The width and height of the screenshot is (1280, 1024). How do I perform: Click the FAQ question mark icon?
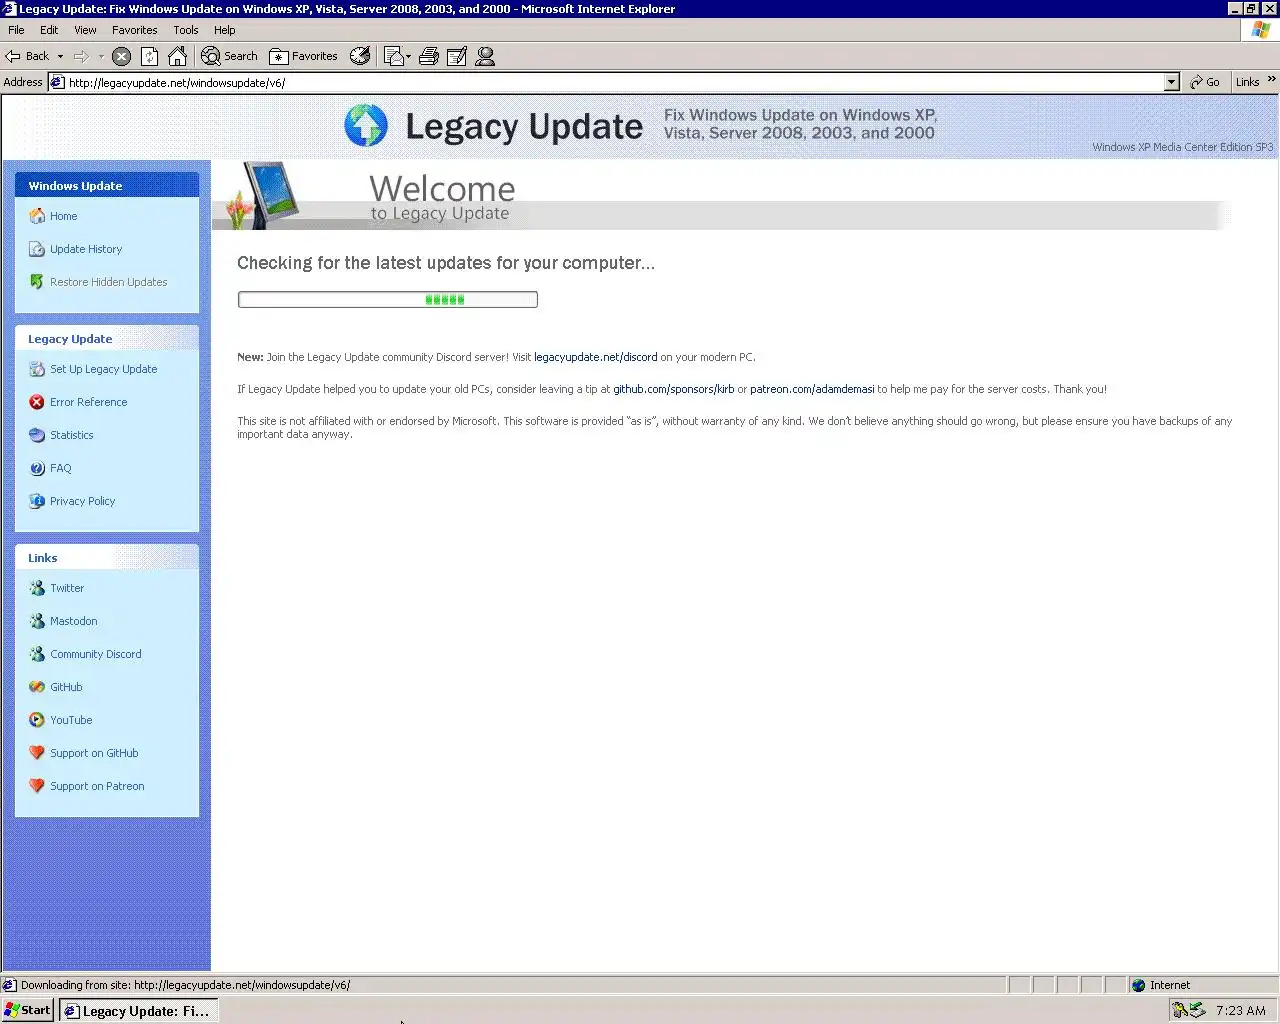[37, 468]
